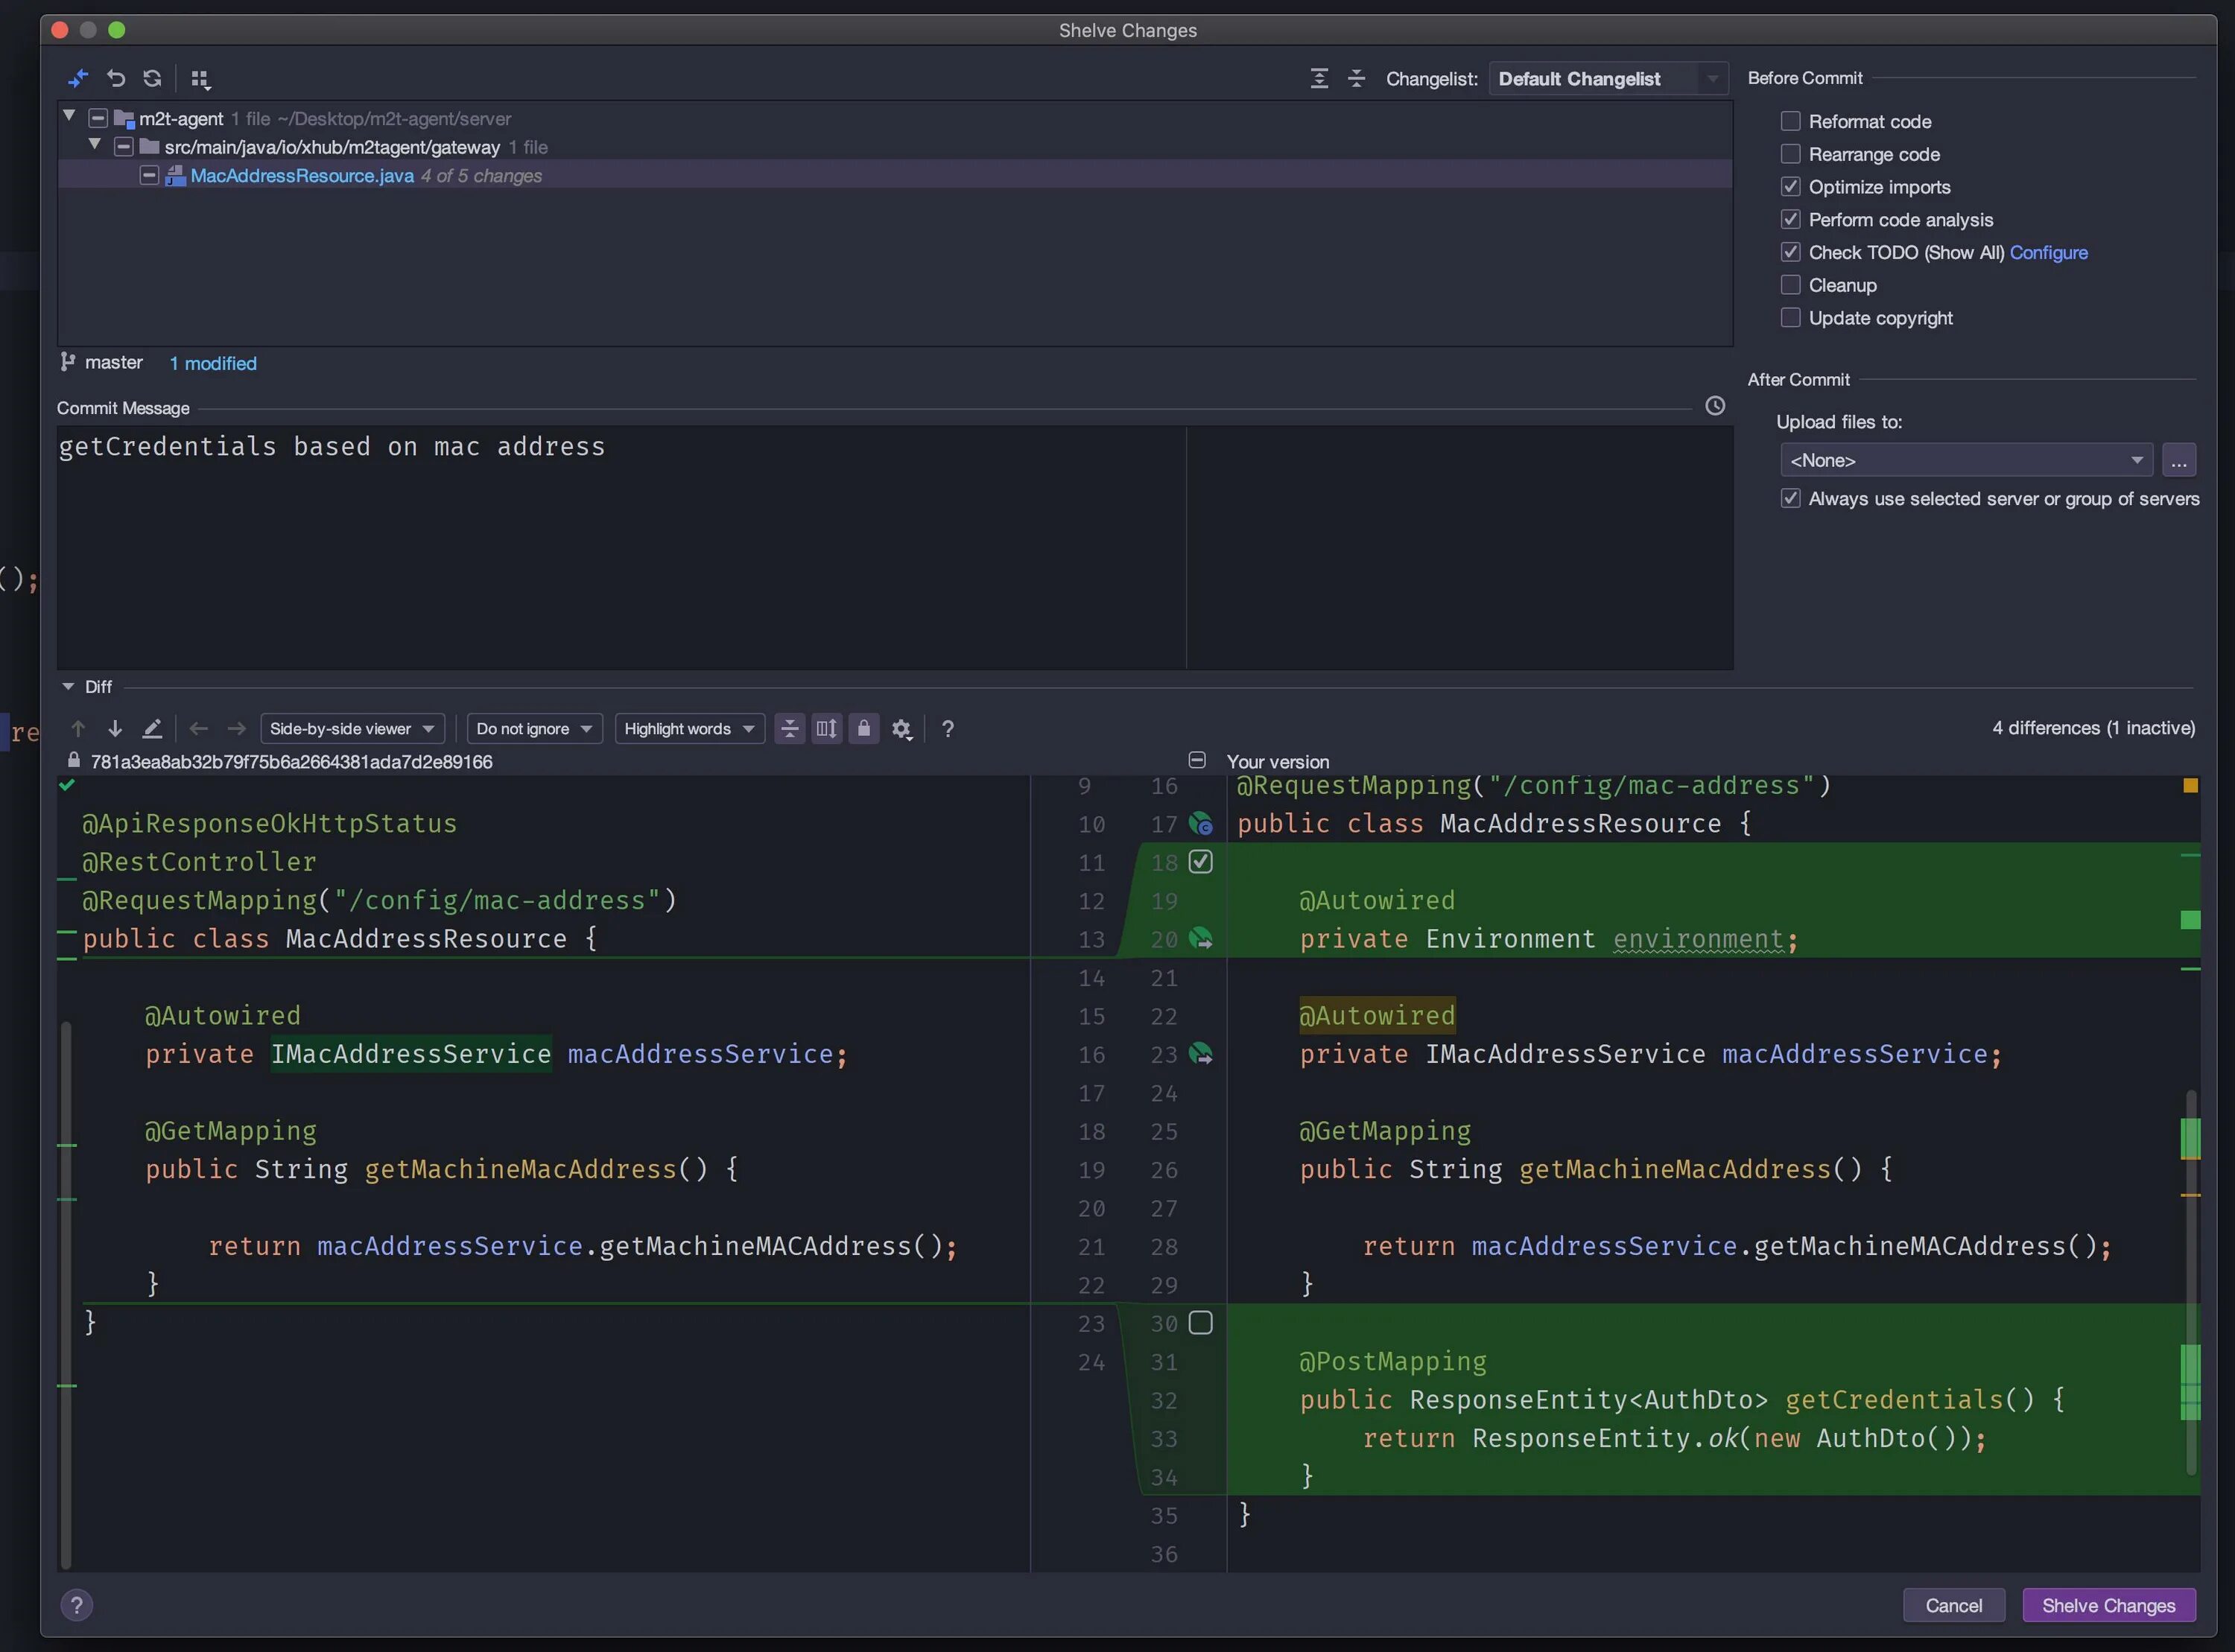Include the getCredentials change chunk checkbox
This screenshot has width=2235, height=1652.
[1200, 1323]
